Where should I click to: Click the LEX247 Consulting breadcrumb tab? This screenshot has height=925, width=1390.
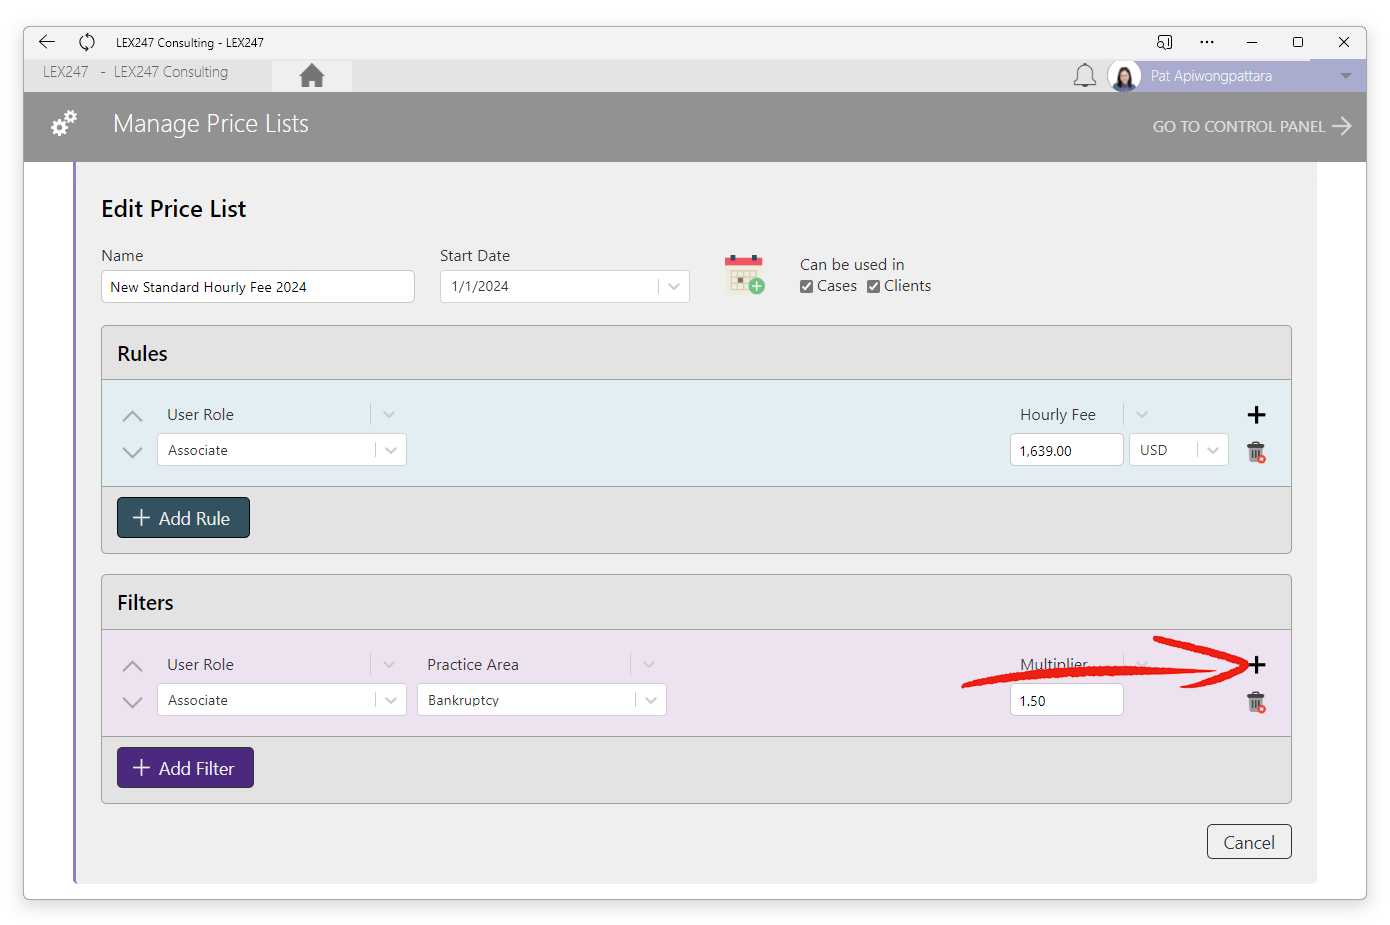coord(171,72)
